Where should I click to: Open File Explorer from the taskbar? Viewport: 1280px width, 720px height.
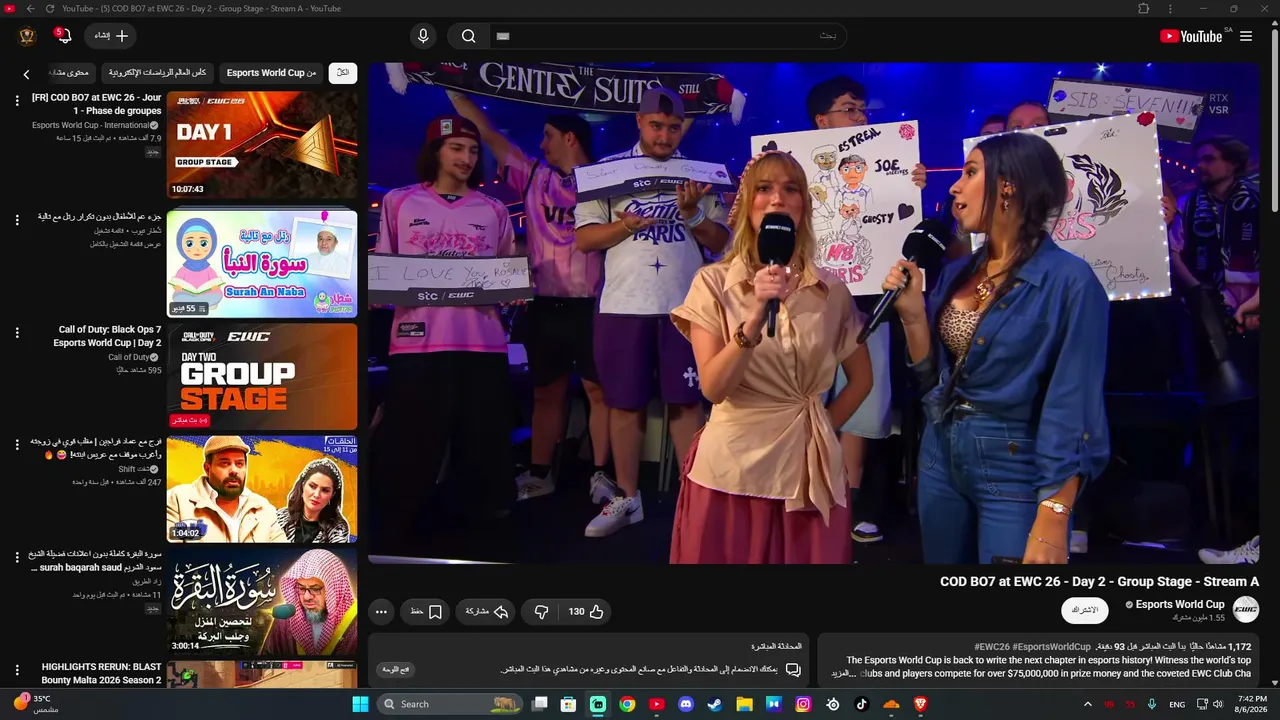point(744,704)
